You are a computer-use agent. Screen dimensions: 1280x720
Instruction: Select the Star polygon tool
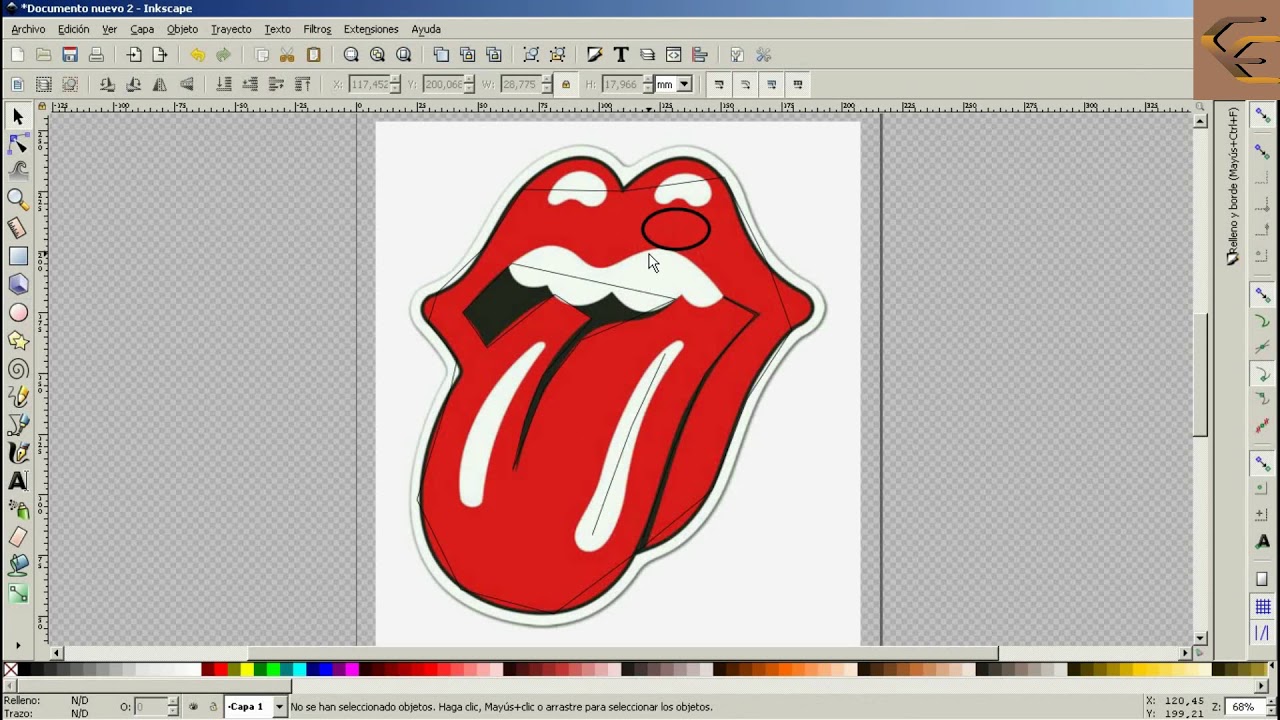point(18,341)
